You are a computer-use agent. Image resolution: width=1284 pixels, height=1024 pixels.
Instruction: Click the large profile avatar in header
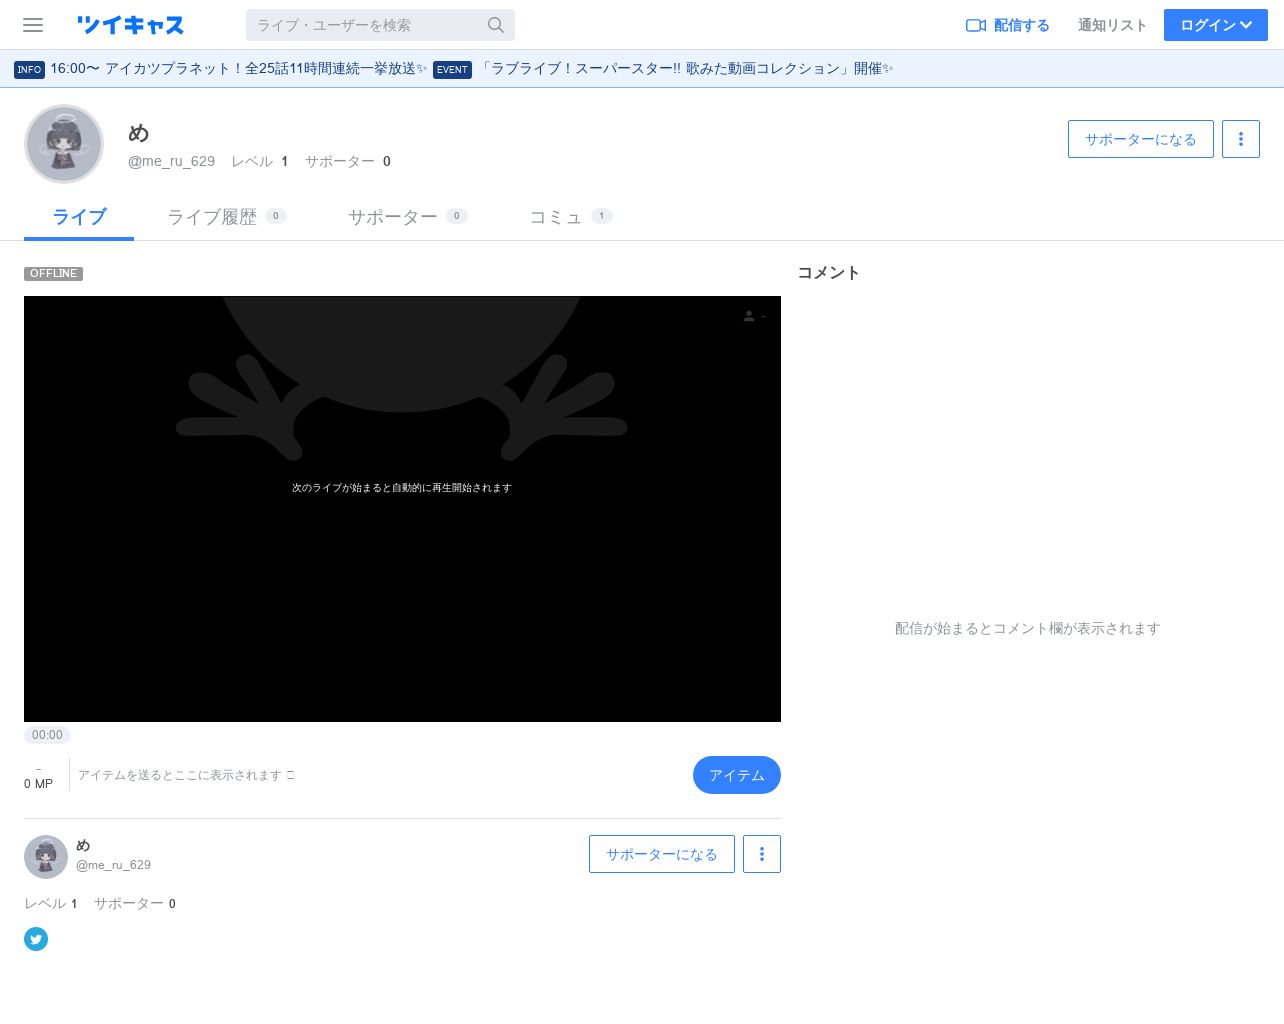[x=64, y=144]
